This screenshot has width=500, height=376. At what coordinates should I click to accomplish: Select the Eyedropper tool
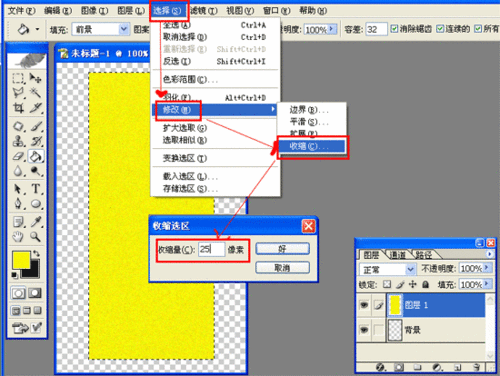tap(36, 221)
